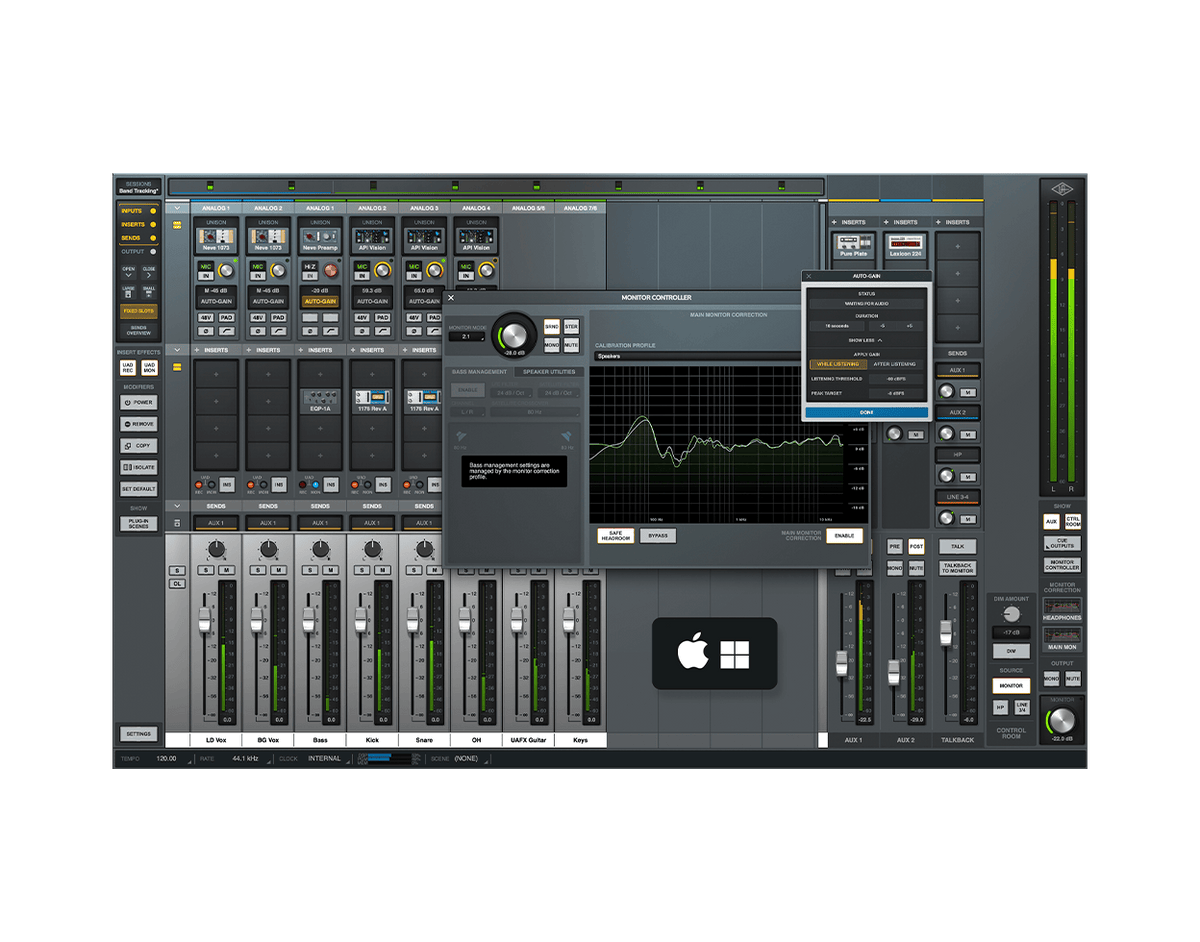The height and width of the screenshot is (942, 1200).
Task: Select After Listening in Apply Gain
Action: point(895,364)
